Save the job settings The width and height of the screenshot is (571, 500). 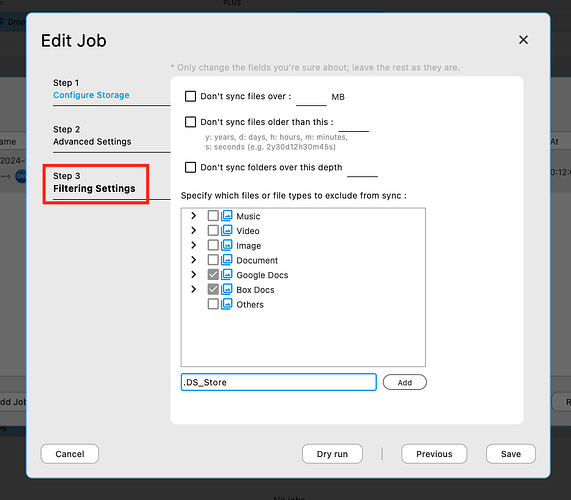(x=511, y=454)
